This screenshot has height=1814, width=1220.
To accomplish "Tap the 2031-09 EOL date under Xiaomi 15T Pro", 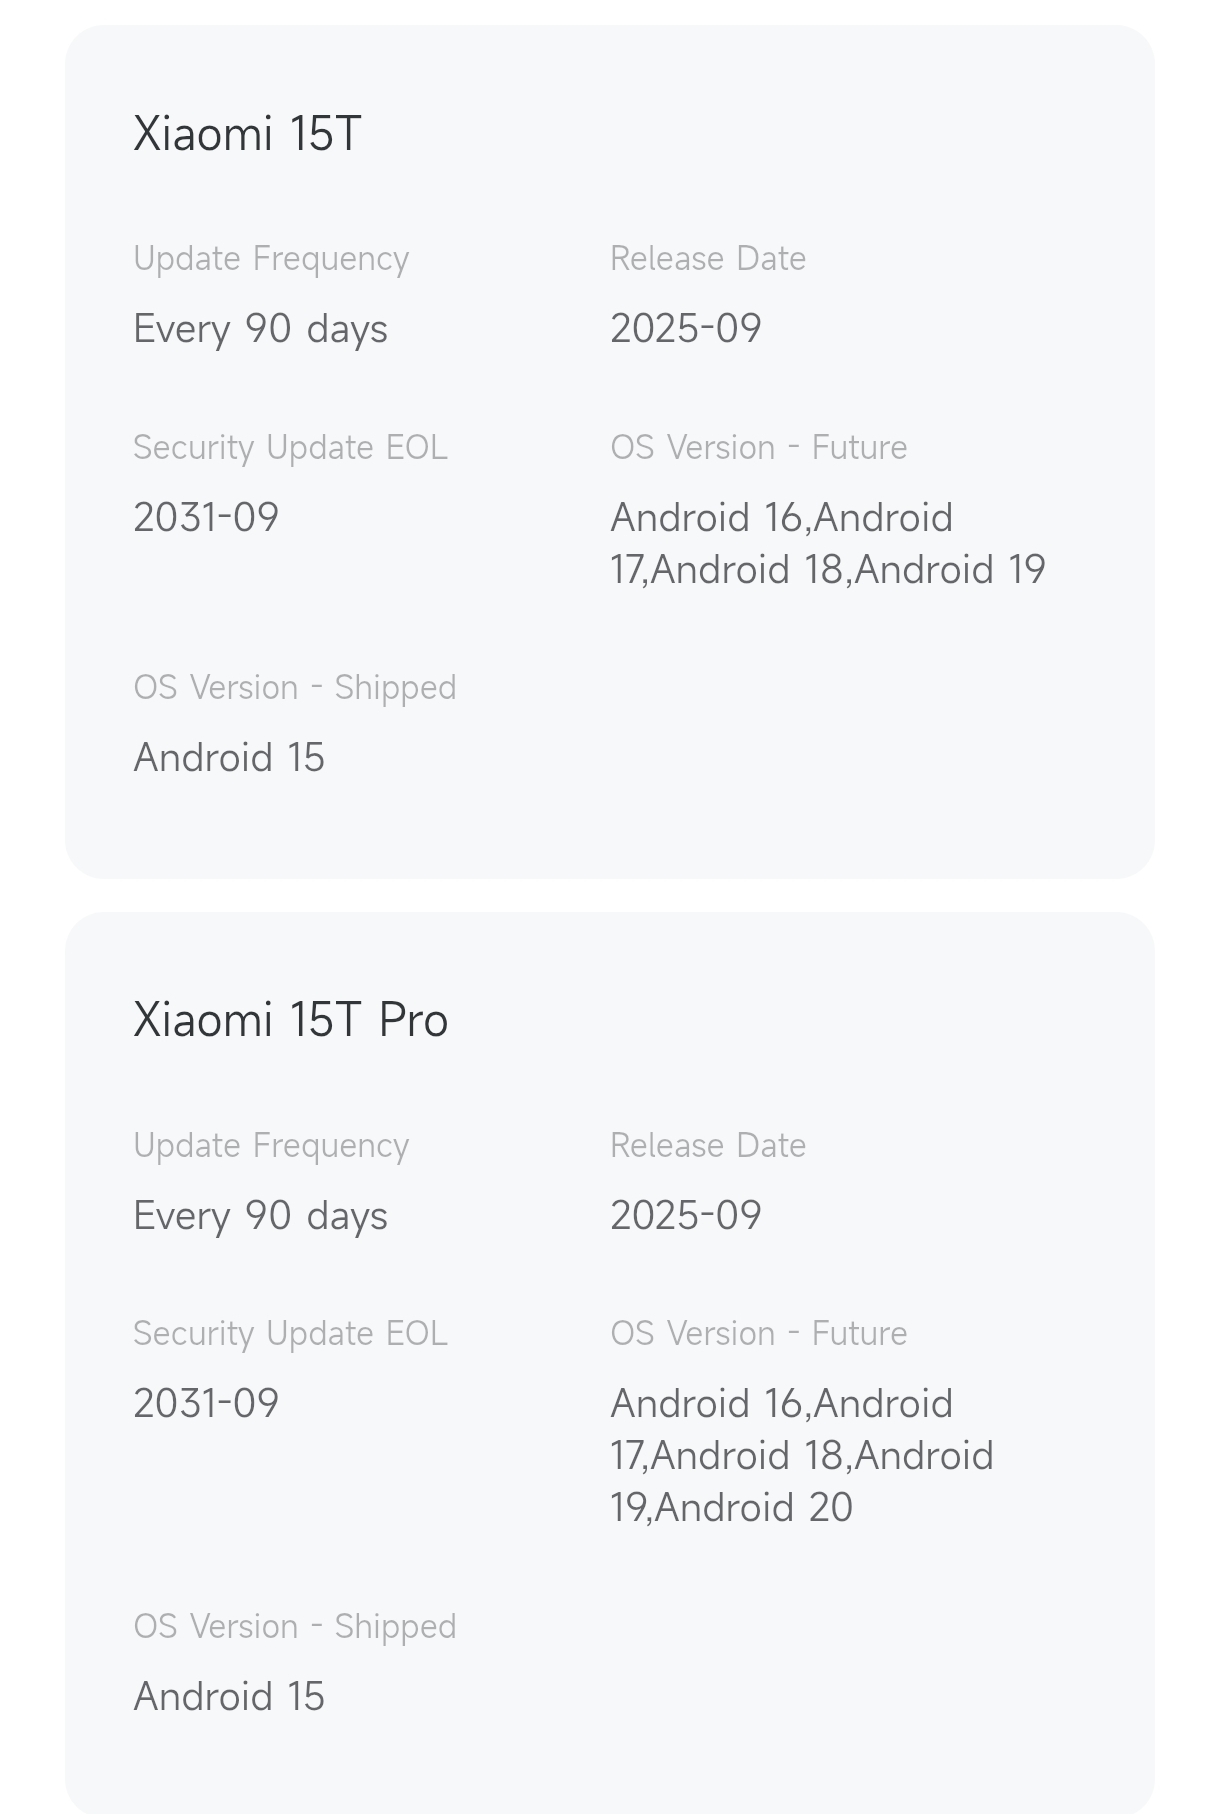I will [x=206, y=1404].
